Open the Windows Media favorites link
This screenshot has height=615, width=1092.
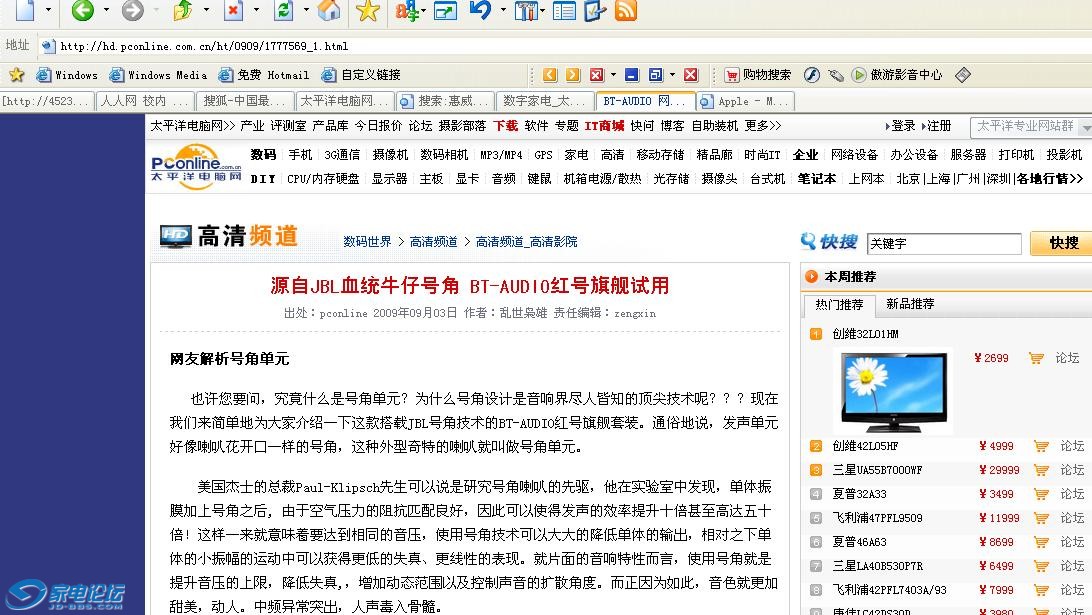tap(159, 75)
